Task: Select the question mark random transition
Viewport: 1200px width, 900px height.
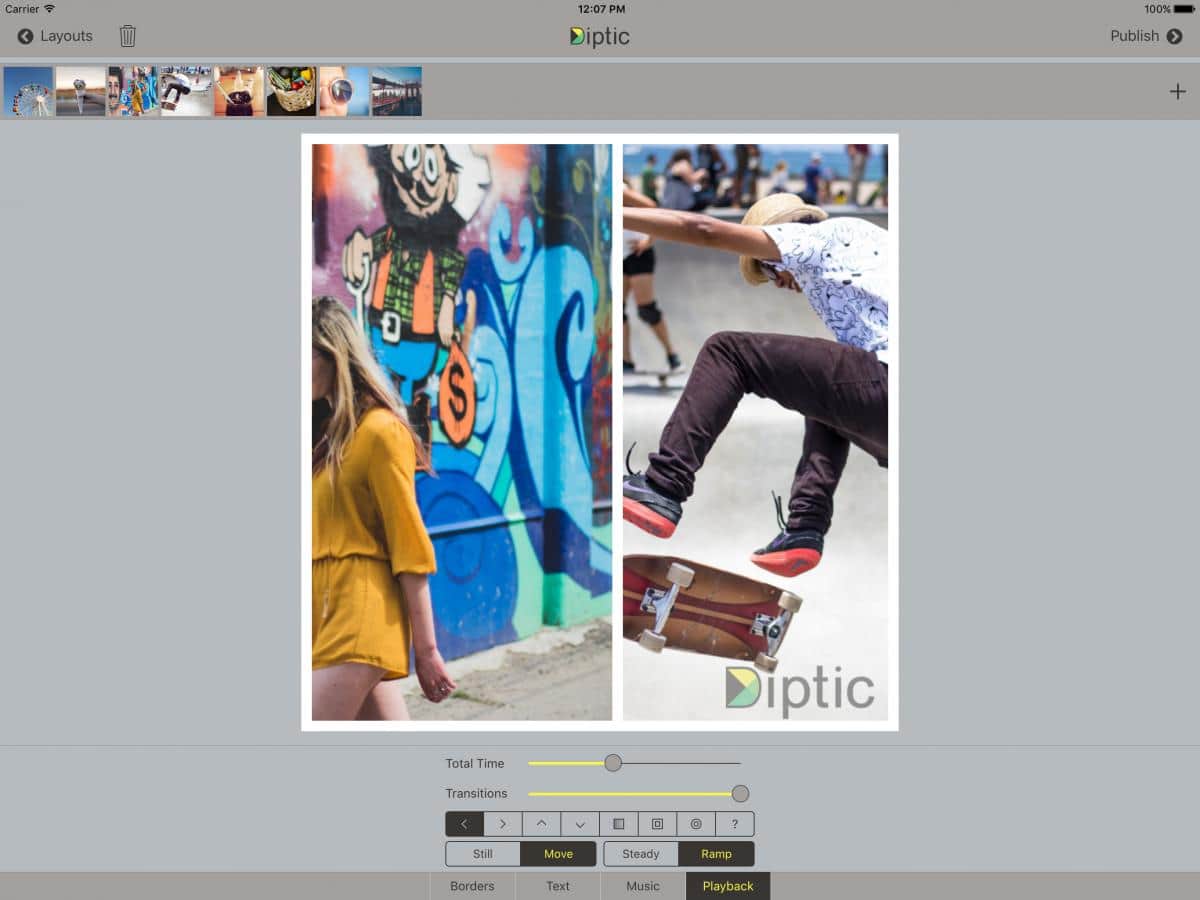Action: 735,824
